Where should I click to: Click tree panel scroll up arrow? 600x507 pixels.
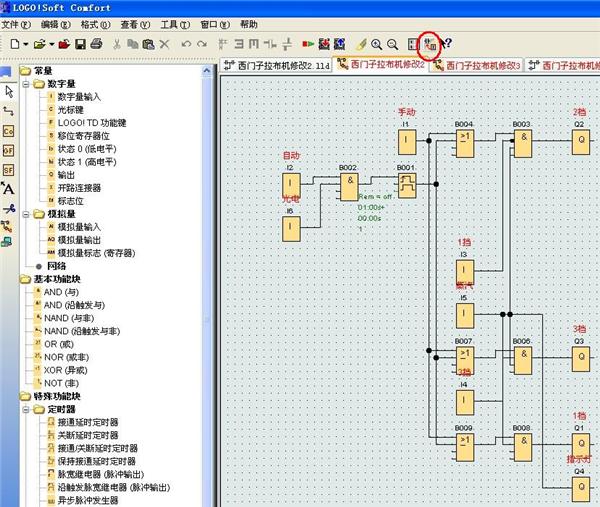tap(207, 71)
